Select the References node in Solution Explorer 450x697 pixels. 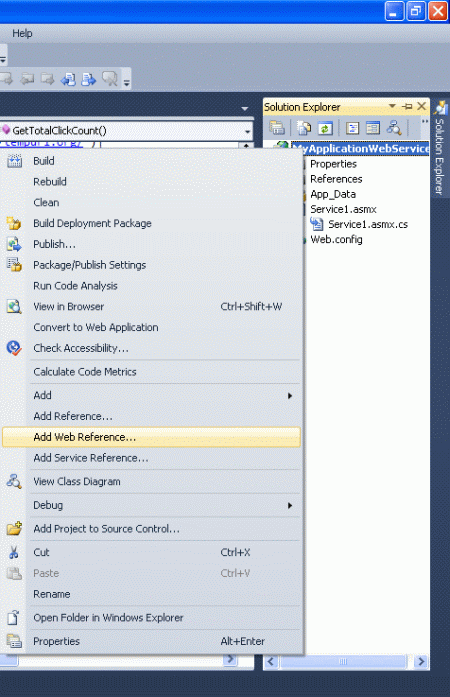tap(336, 179)
